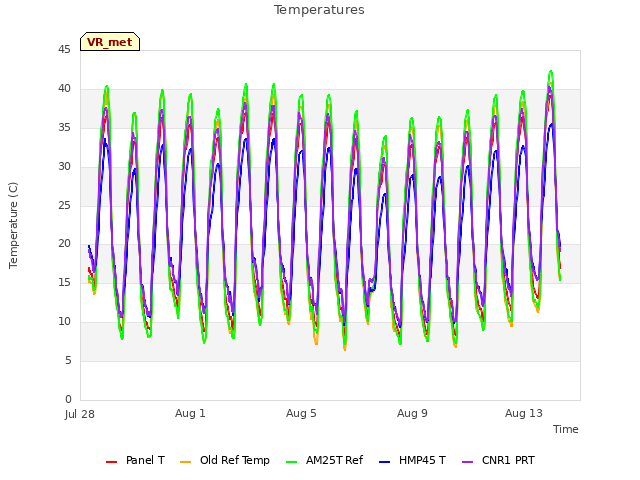This screenshot has width=640, height=480.
Task: Click the red Panel T color marker
Action: click(111, 462)
